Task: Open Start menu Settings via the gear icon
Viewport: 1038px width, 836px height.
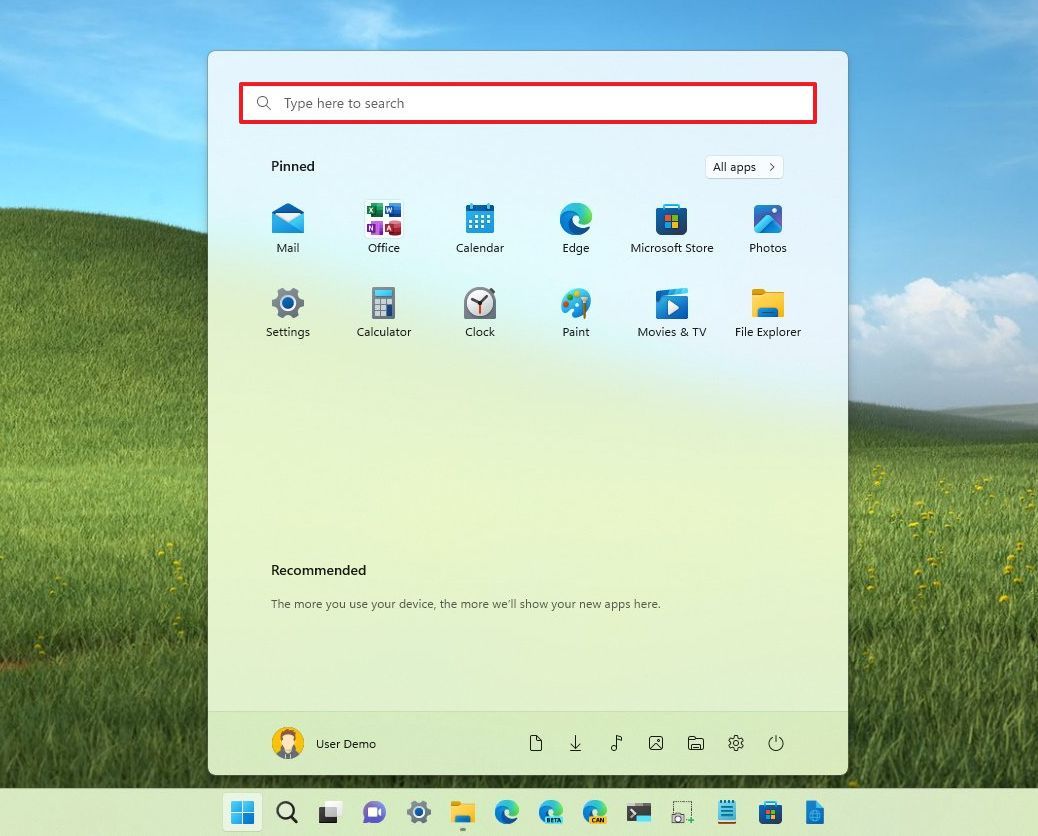Action: (736, 743)
